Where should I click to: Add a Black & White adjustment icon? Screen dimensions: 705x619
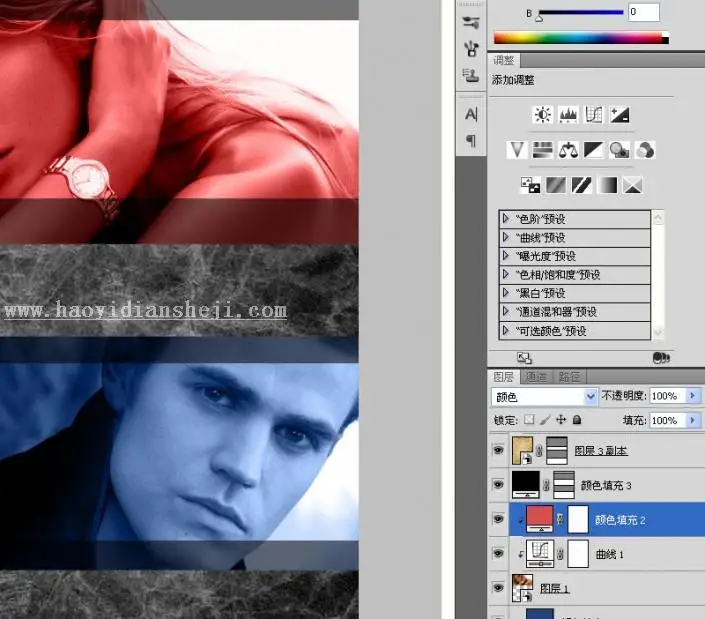593,150
